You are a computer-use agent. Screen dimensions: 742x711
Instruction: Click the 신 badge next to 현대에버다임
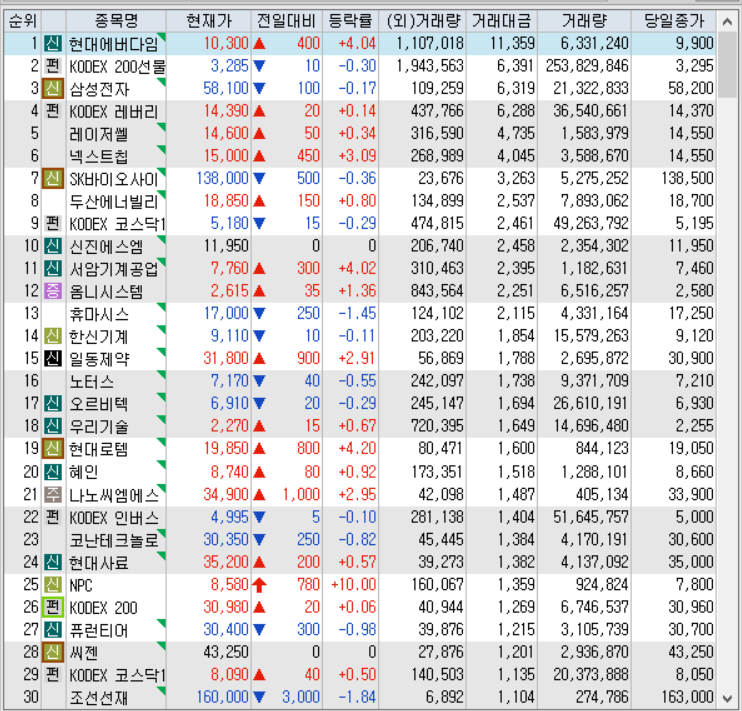pos(53,44)
